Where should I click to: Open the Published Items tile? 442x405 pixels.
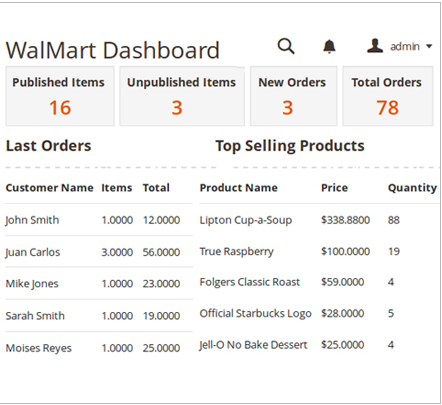[60, 96]
